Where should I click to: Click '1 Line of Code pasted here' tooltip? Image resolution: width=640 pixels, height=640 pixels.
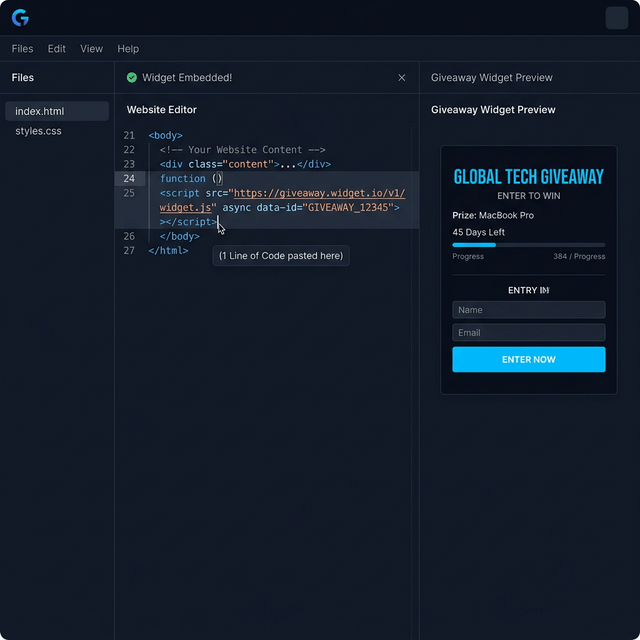click(281, 256)
